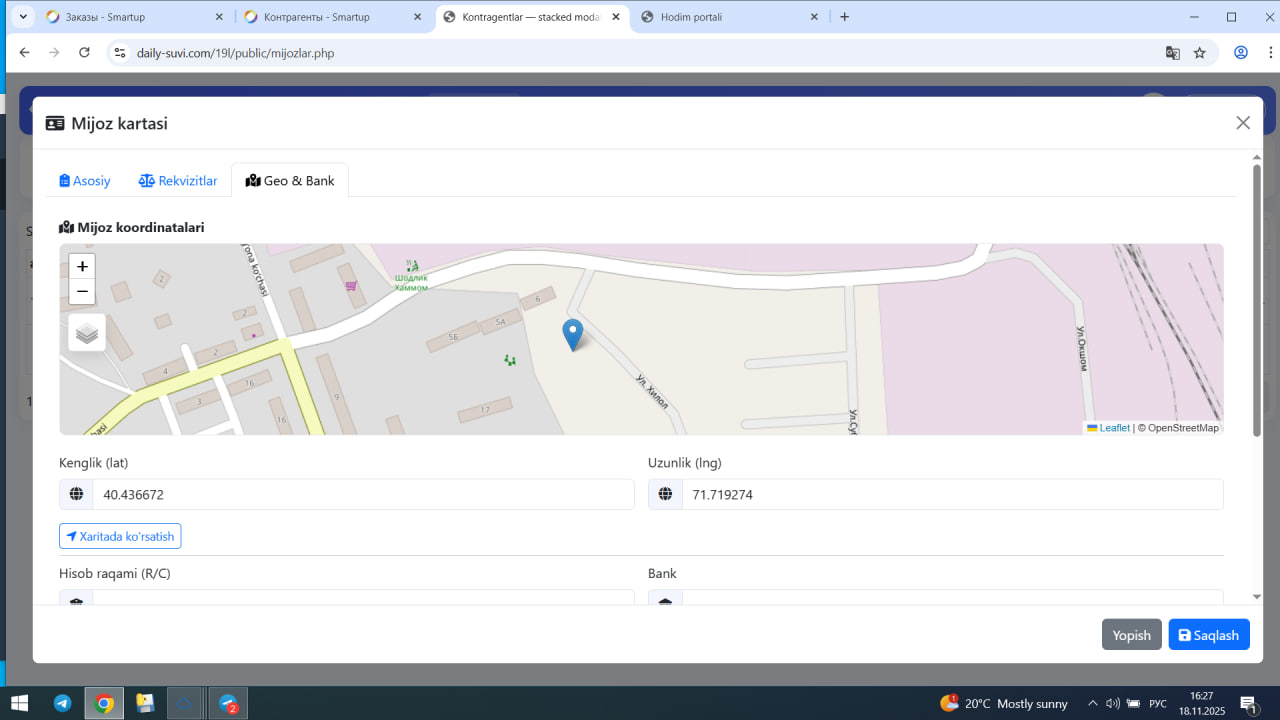
Task: Click the Kenglik (lat) input field
Action: point(364,494)
